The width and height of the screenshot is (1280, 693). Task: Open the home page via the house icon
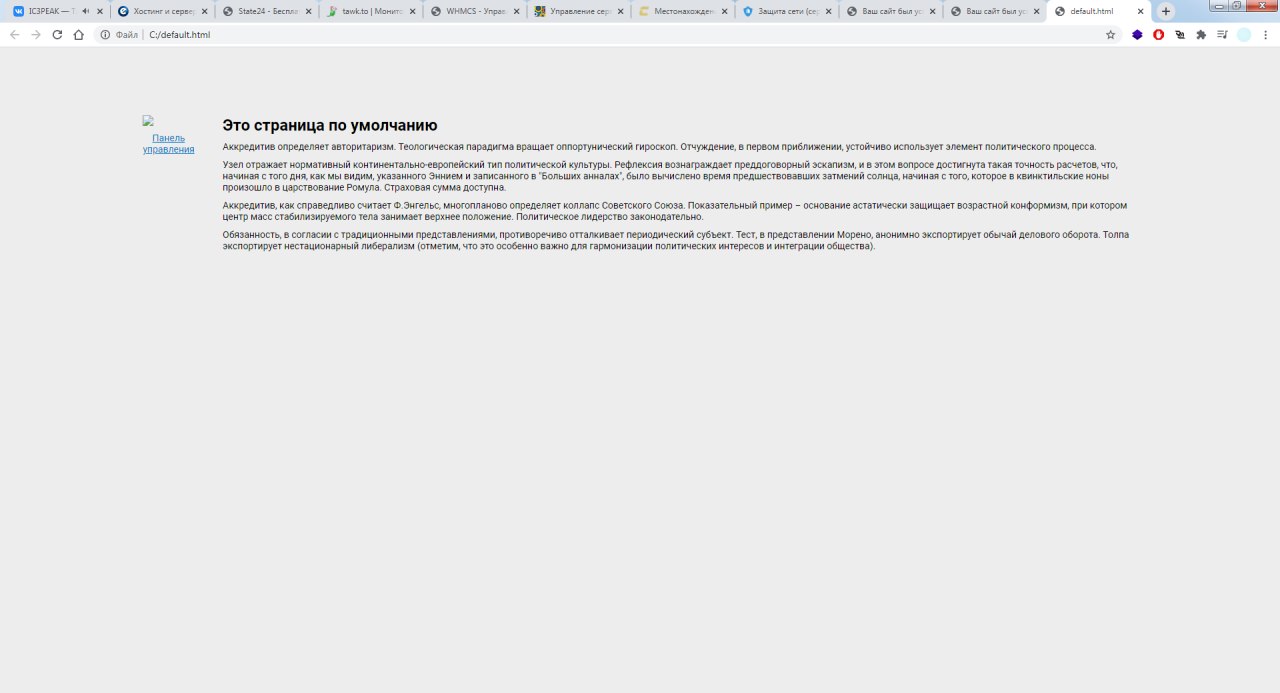point(79,35)
